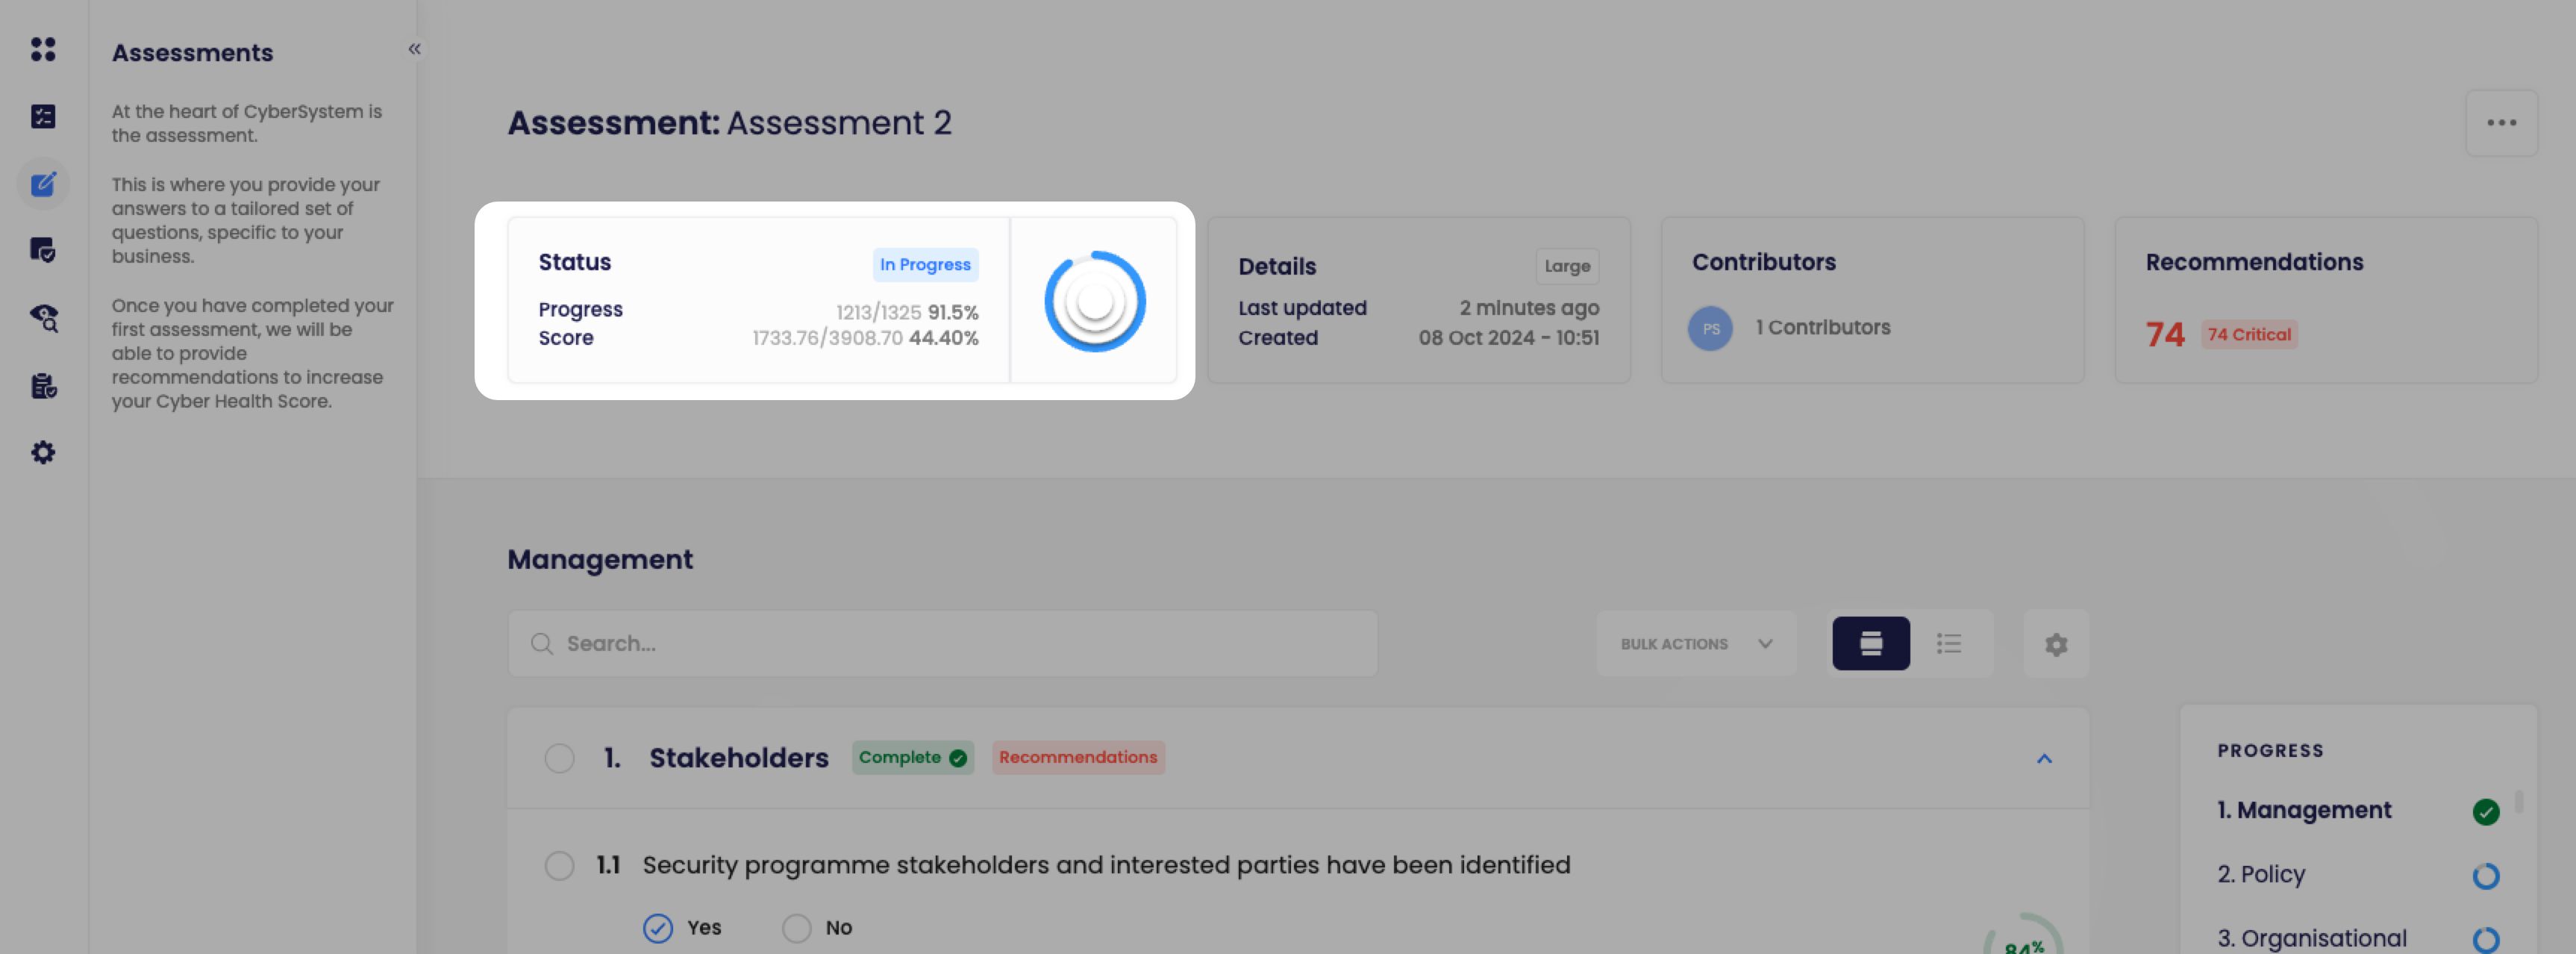Screen dimensions: 2576x954
Task: Click the Progress 91.5% value
Action: click(x=952, y=312)
